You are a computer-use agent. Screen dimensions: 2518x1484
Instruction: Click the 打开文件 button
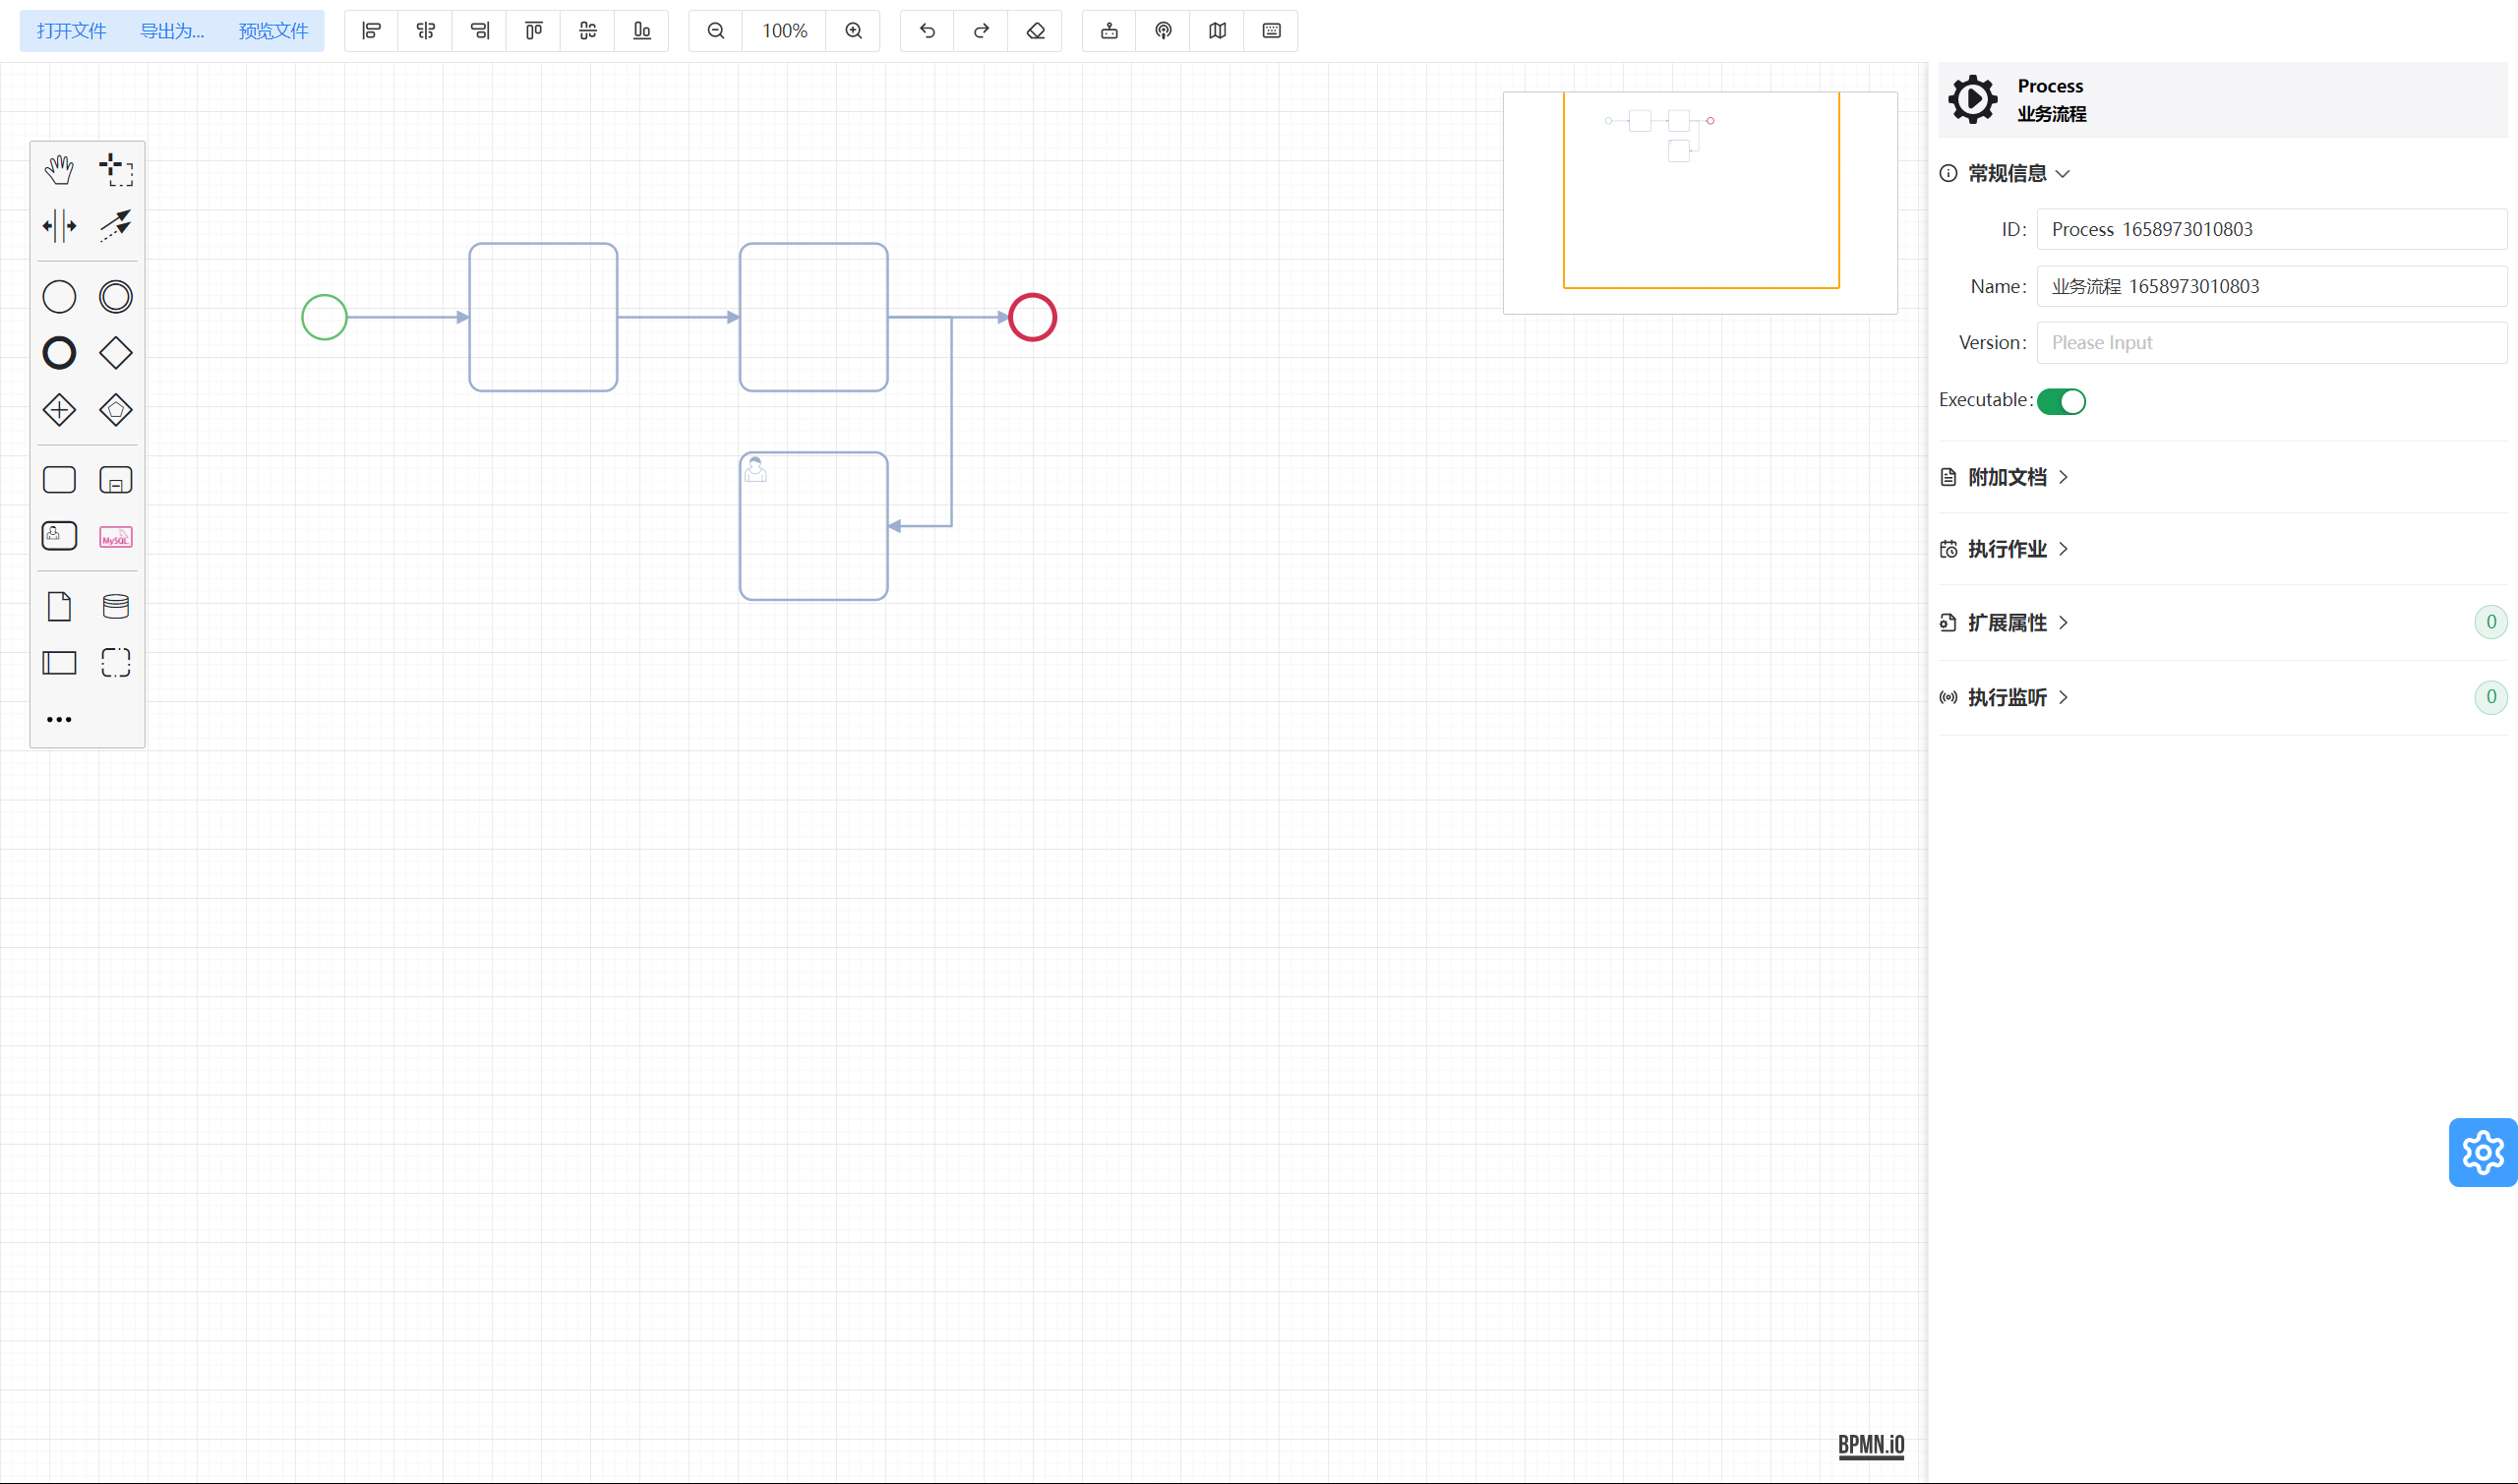71,31
